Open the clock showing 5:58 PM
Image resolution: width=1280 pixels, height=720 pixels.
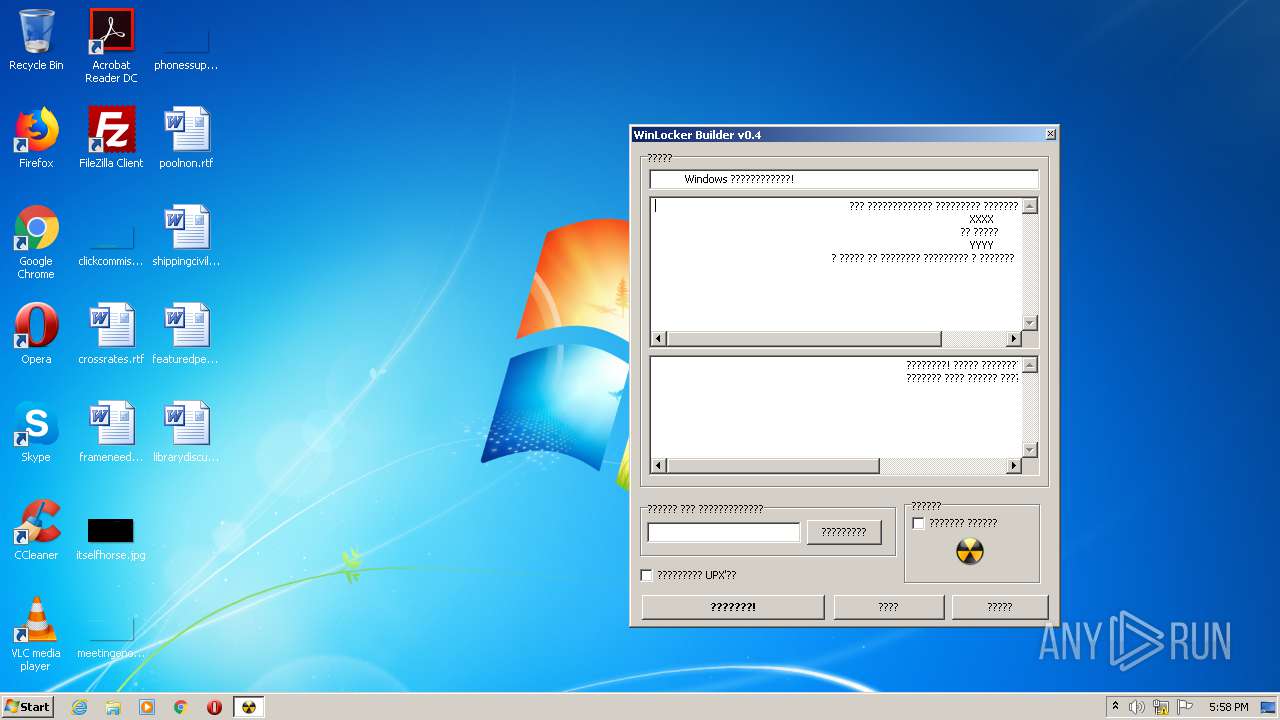pyautogui.click(x=1228, y=707)
